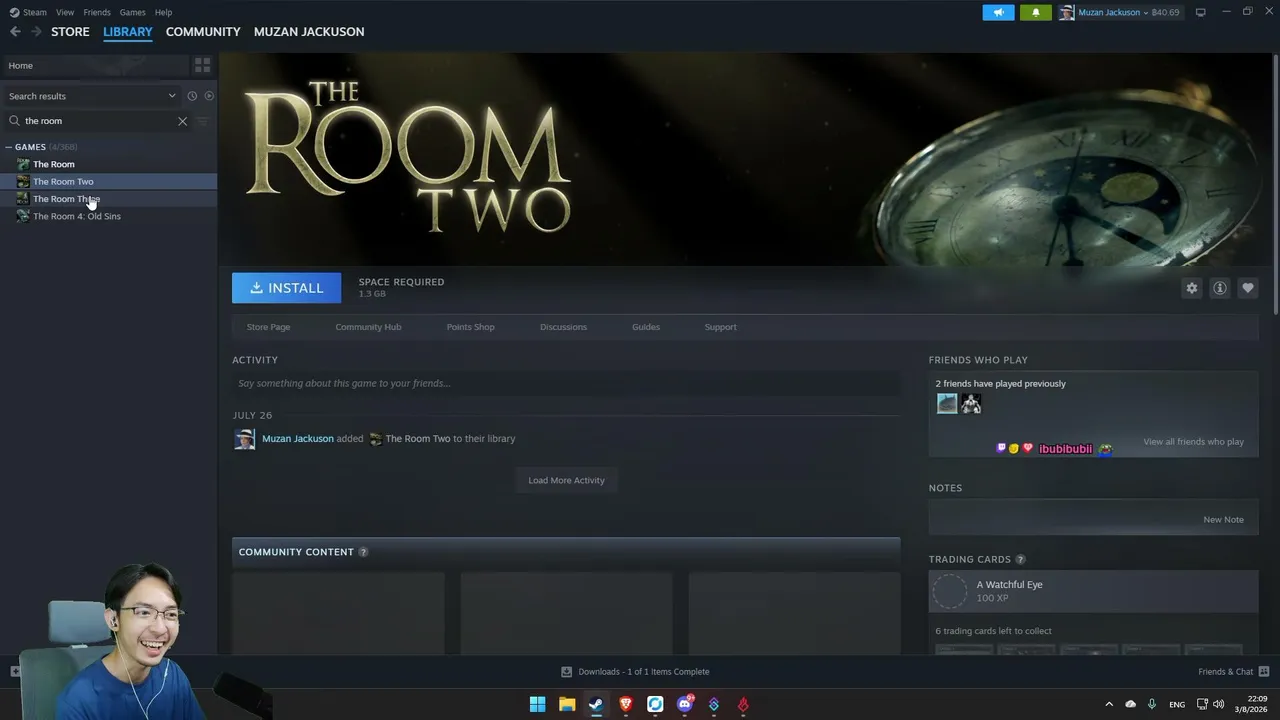Open Muzan Jackson activity profile link
This screenshot has width=1280, height=720.
(298, 439)
